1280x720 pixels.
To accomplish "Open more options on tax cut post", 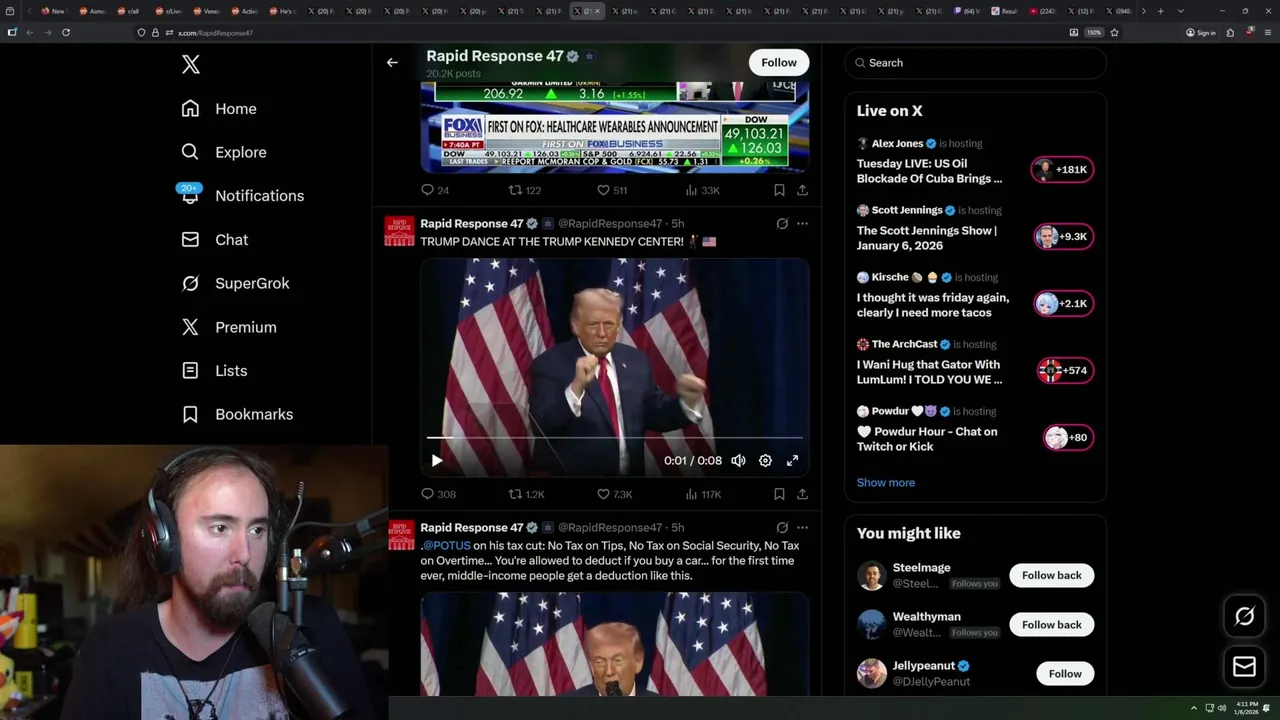I will 802,527.
